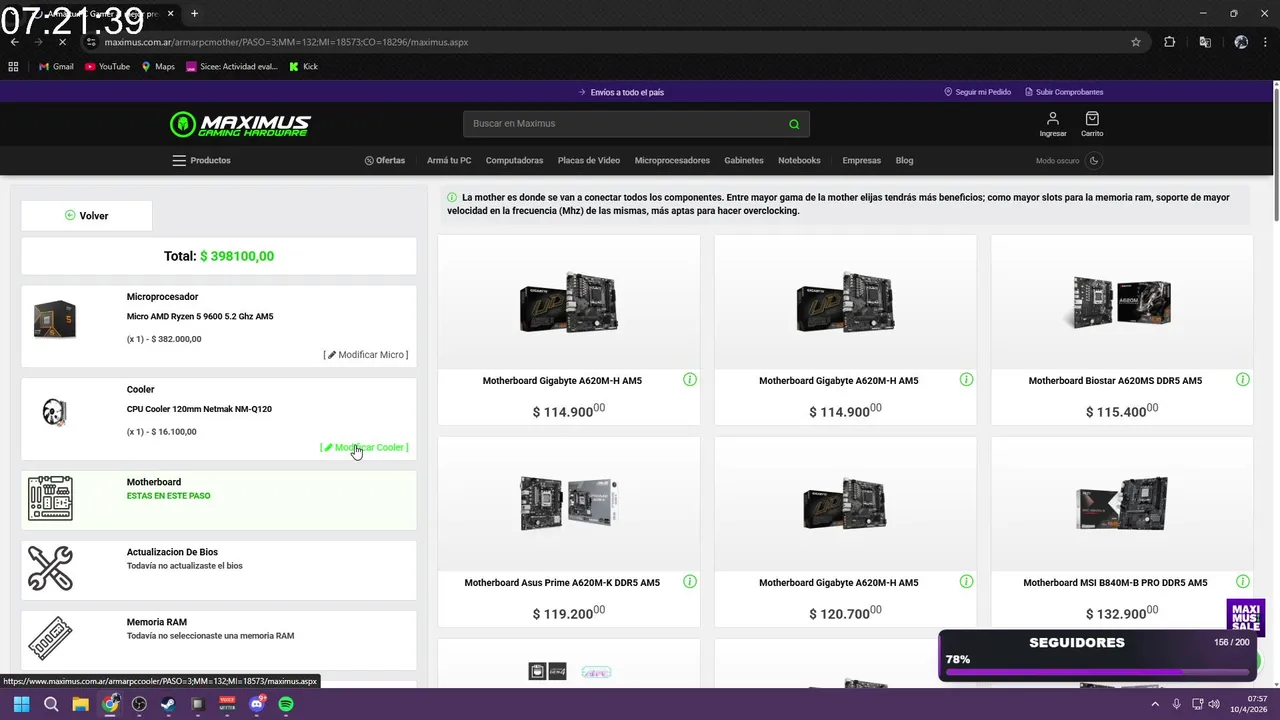Screen dimensions: 1280x720
Task: Open Spotify from the taskbar
Action: coord(286,704)
